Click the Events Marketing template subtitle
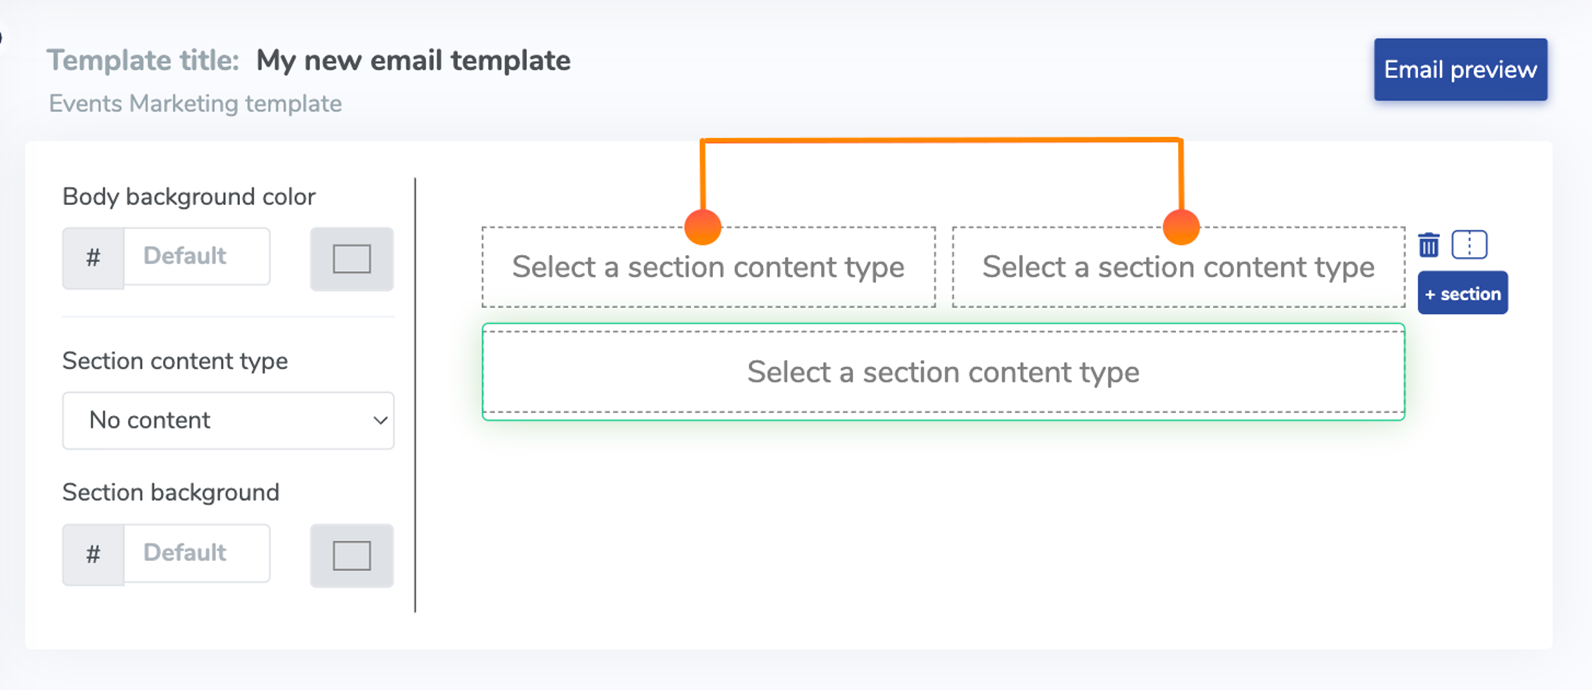1592x690 pixels. (195, 104)
